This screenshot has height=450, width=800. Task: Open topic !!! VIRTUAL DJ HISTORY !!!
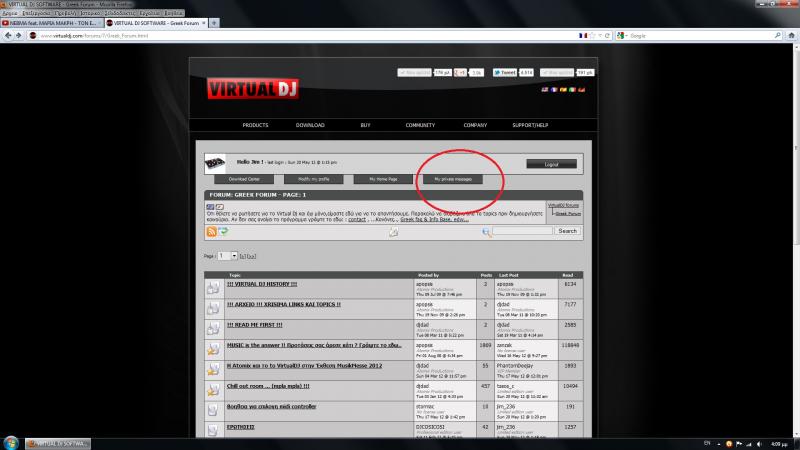262,284
